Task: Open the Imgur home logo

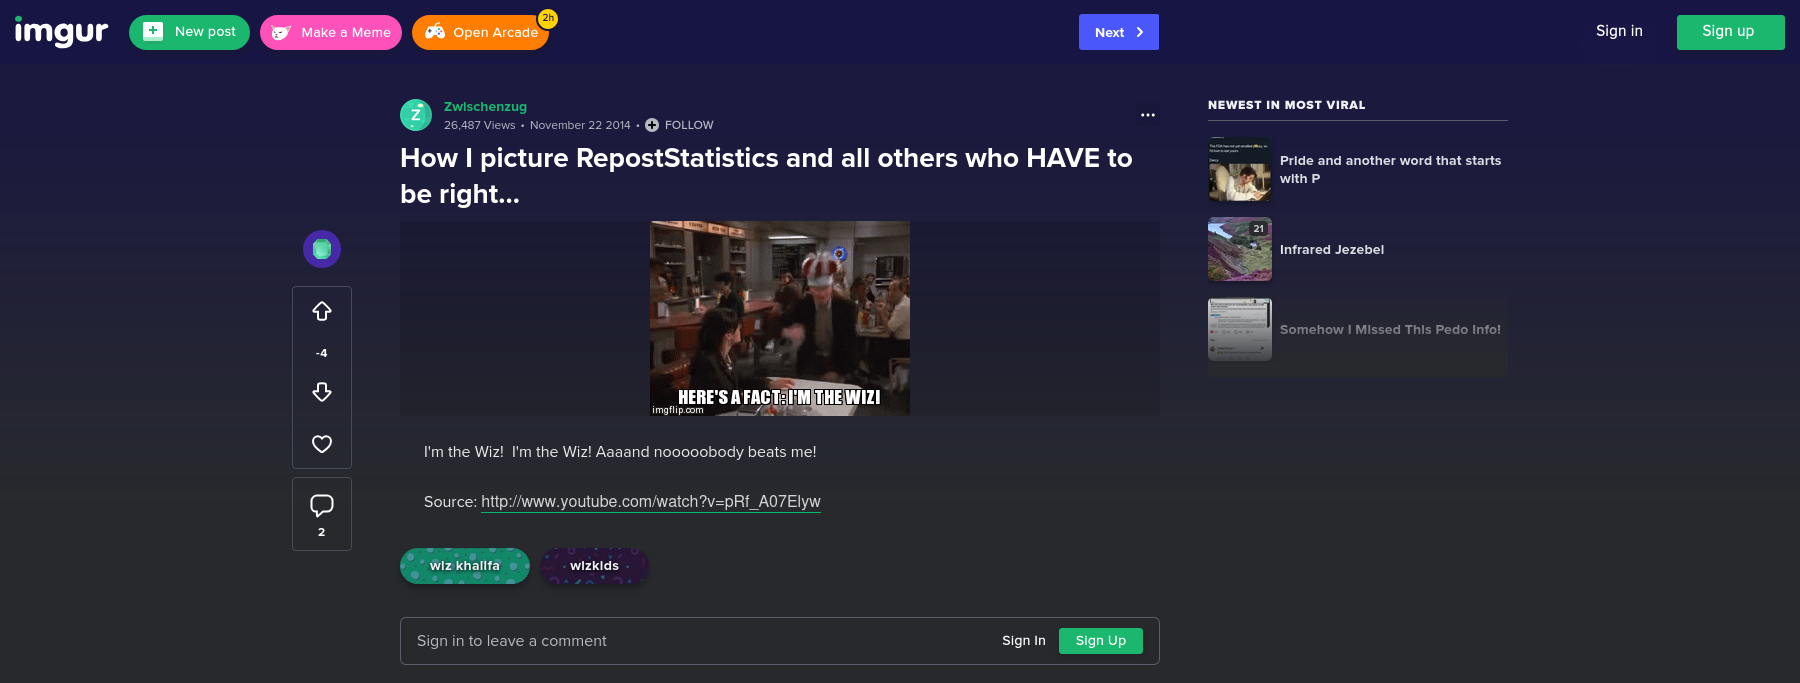Action: [61, 32]
